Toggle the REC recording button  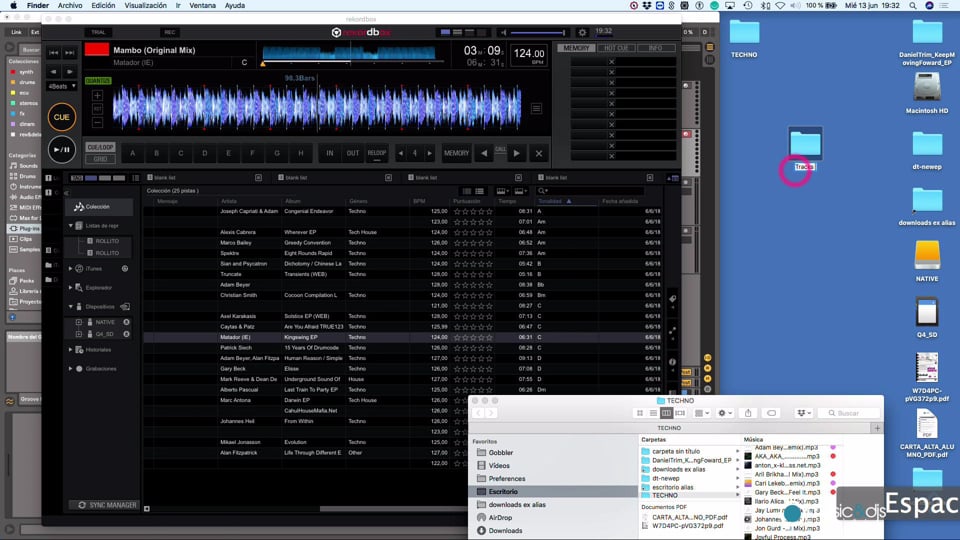[170, 32]
